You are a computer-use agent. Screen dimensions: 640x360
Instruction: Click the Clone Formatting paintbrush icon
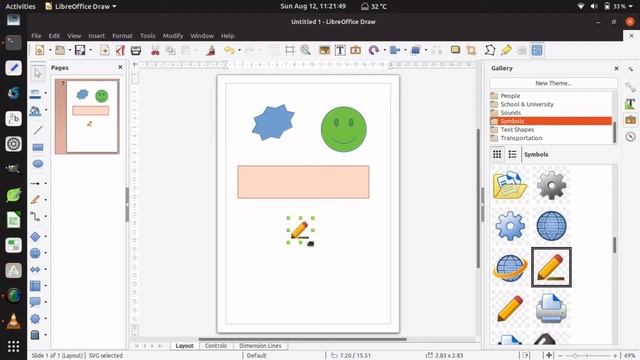[x=211, y=50]
